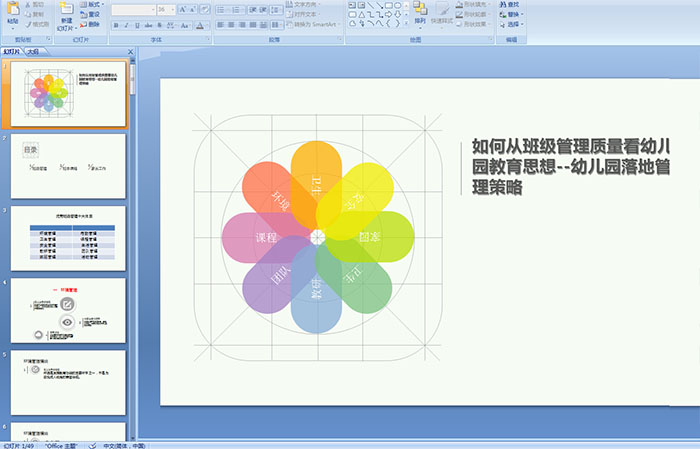Open Text Direction (文字方向) menu
The image size is (700, 449).
304,4
